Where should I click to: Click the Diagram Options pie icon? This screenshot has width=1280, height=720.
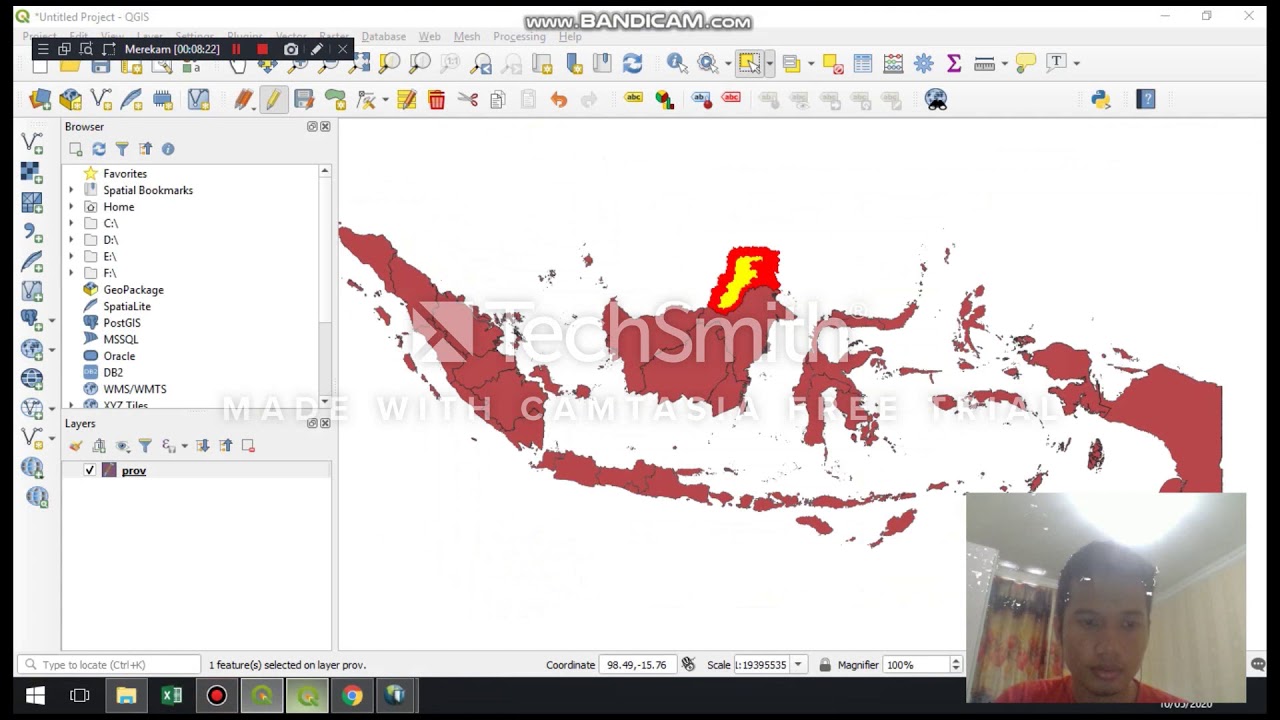(x=665, y=99)
